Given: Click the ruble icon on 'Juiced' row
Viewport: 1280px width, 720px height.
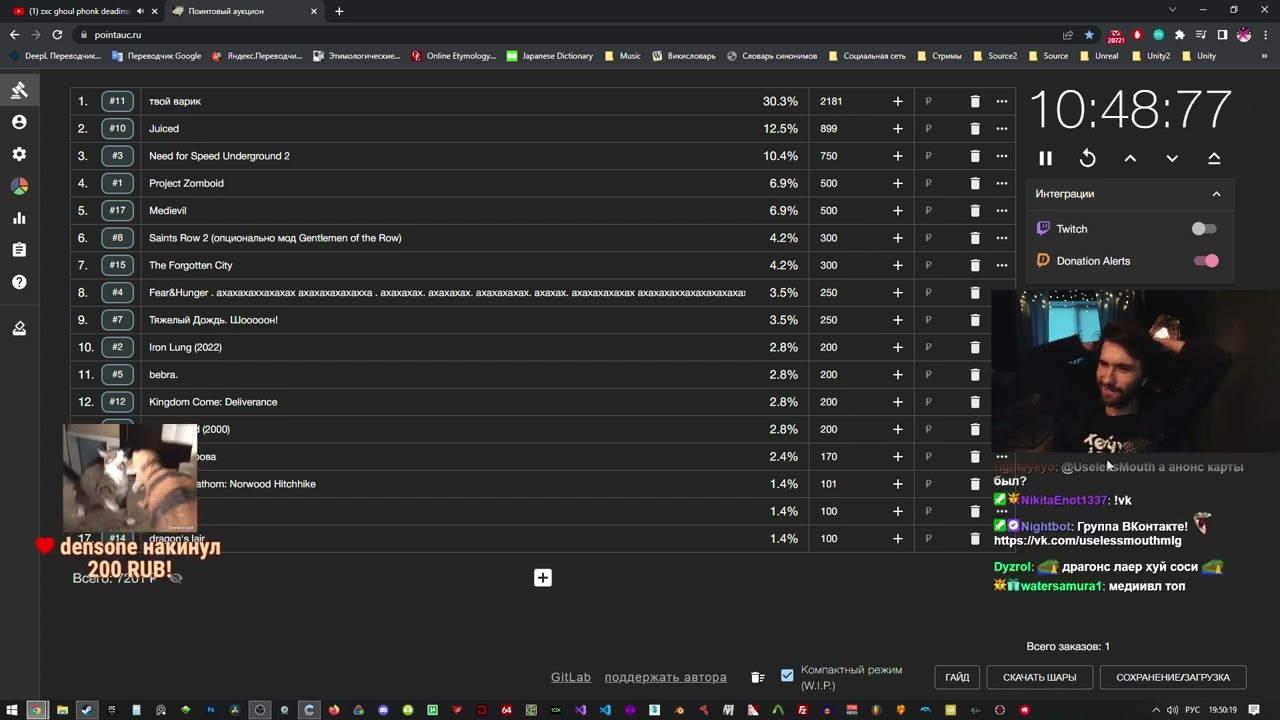Looking at the screenshot, I should (x=928, y=128).
